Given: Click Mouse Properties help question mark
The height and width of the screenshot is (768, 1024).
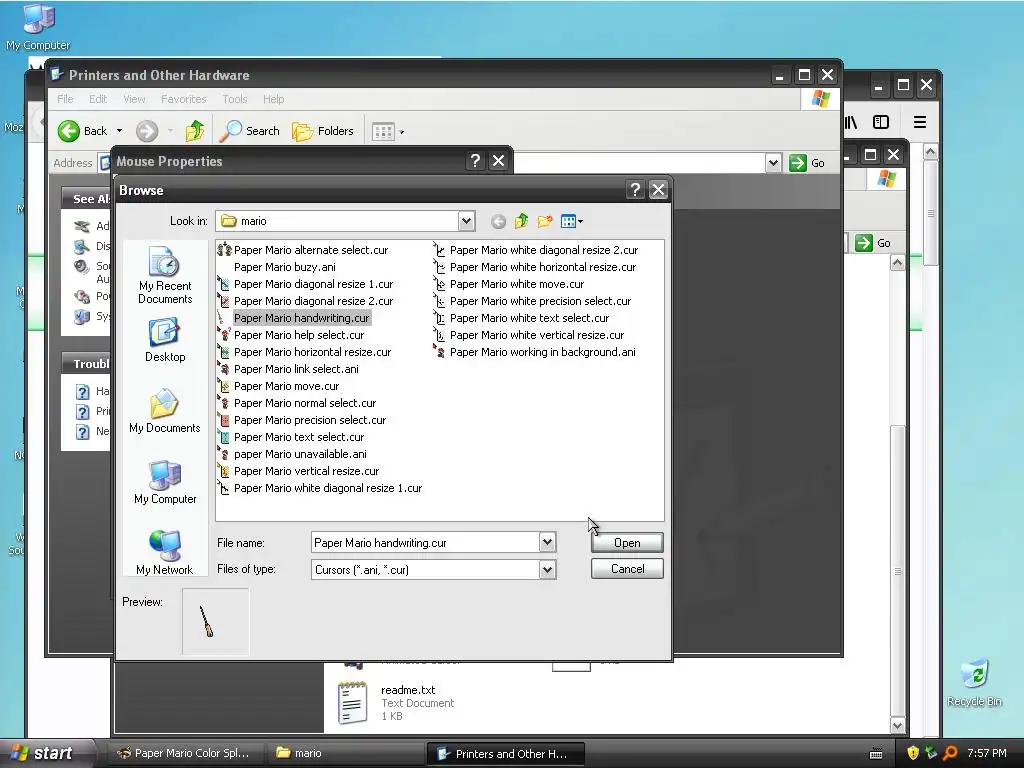Looking at the screenshot, I should coord(475,161).
